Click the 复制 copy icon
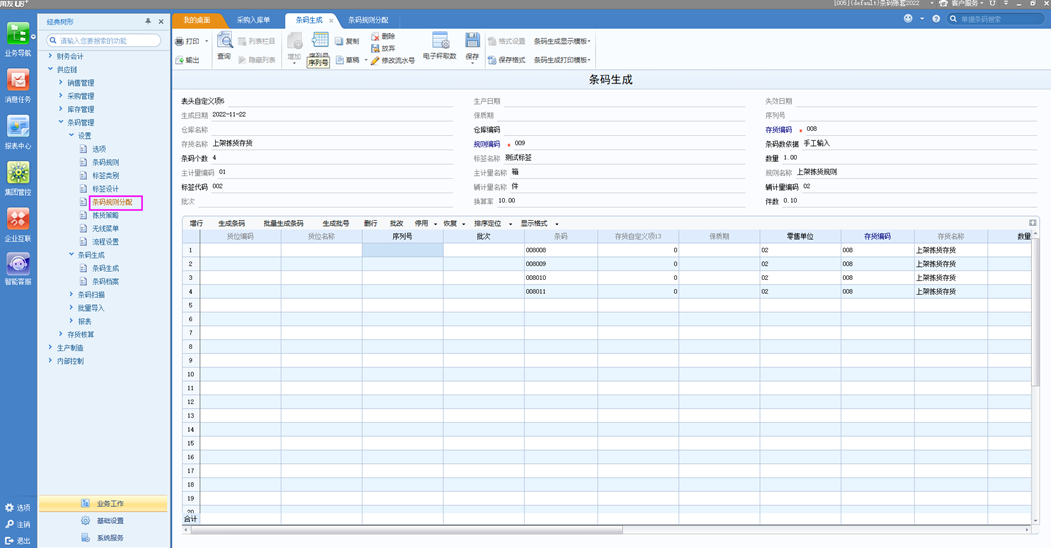This screenshot has width=1051, height=548. point(339,41)
